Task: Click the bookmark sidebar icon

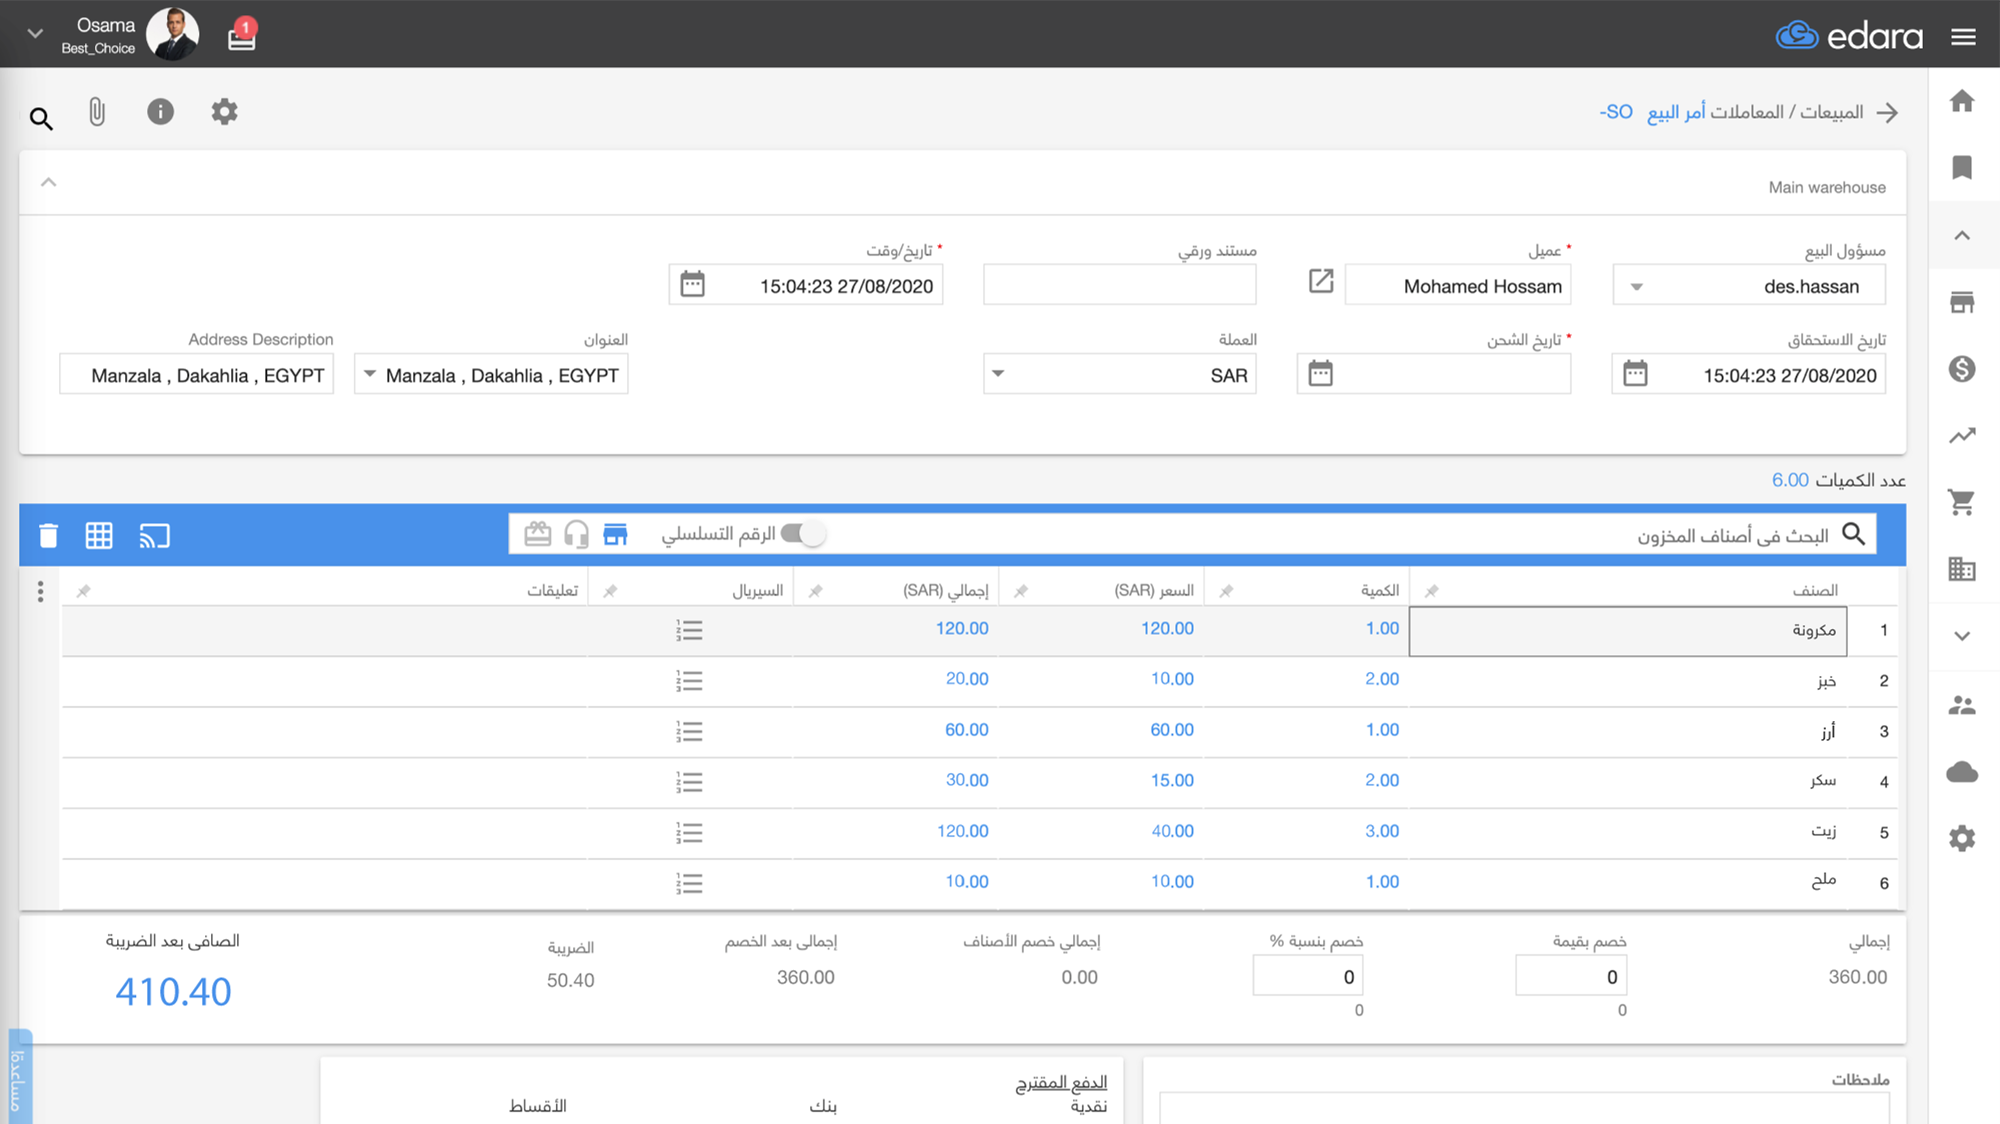Action: [x=1962, y=167]
